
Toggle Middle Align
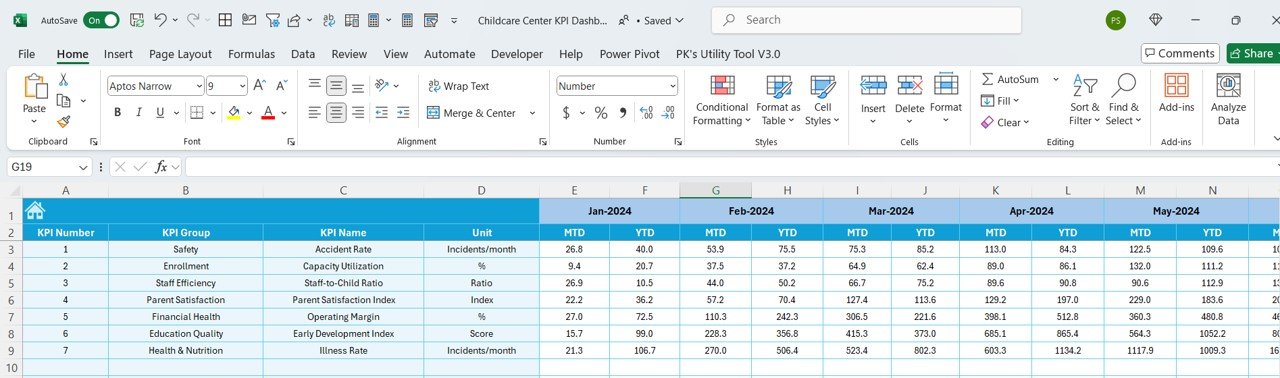pos(337,86)
